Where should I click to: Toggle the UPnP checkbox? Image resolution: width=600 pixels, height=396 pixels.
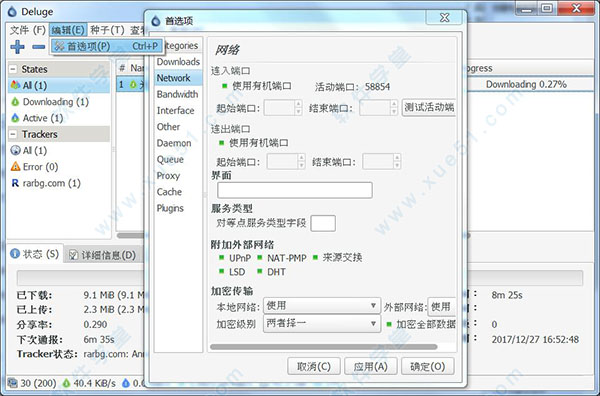point(221,257)
